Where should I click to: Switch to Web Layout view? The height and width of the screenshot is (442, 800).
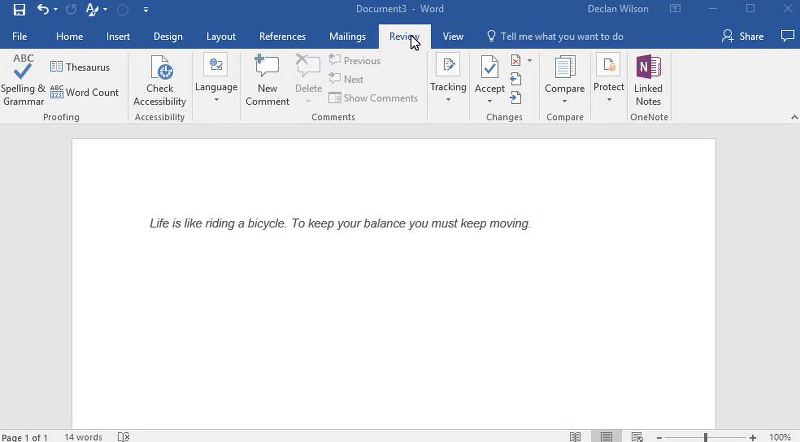636,437
